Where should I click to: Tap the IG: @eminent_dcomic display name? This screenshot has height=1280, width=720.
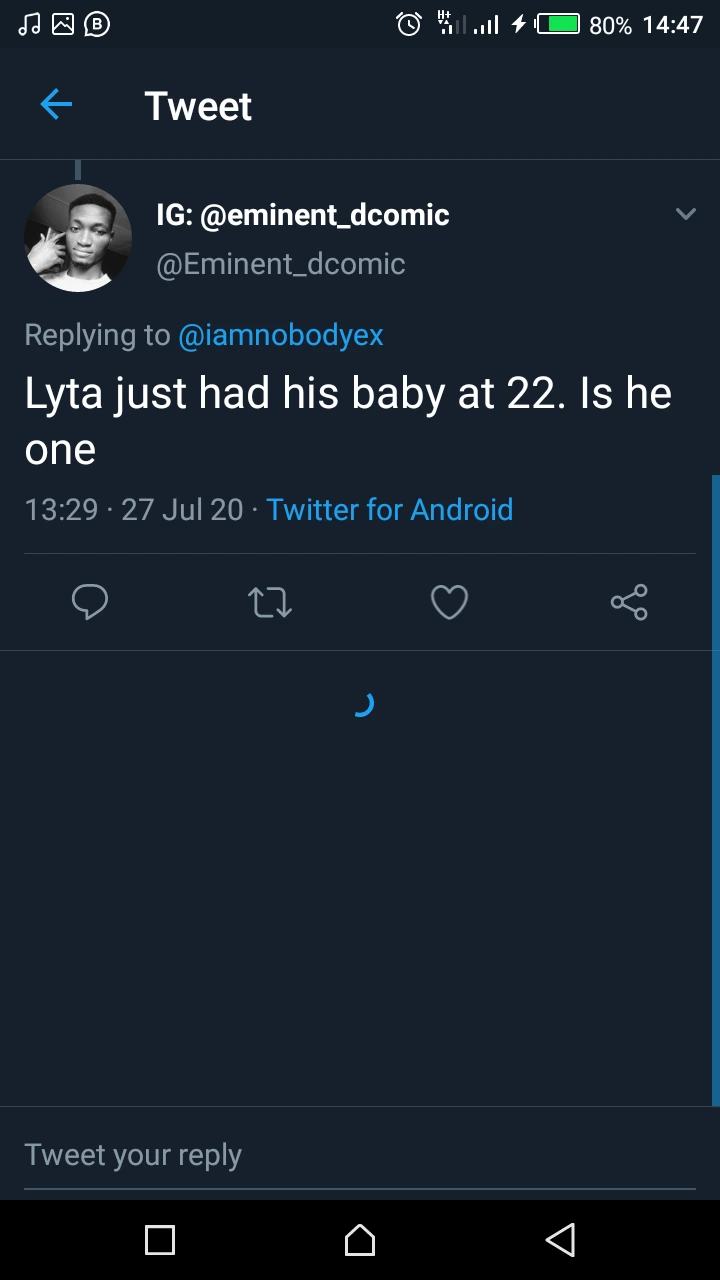pyautogui.click(x=303, y=214)
